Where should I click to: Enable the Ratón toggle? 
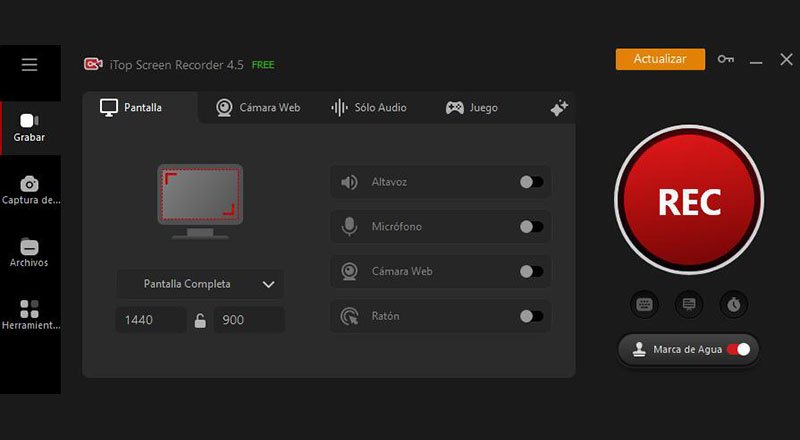pos(531,316)
